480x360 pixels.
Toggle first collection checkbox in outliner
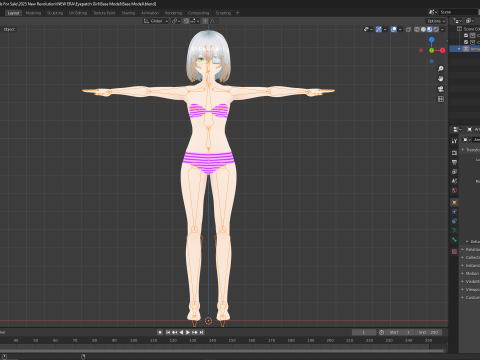click(x=466, y=35)
